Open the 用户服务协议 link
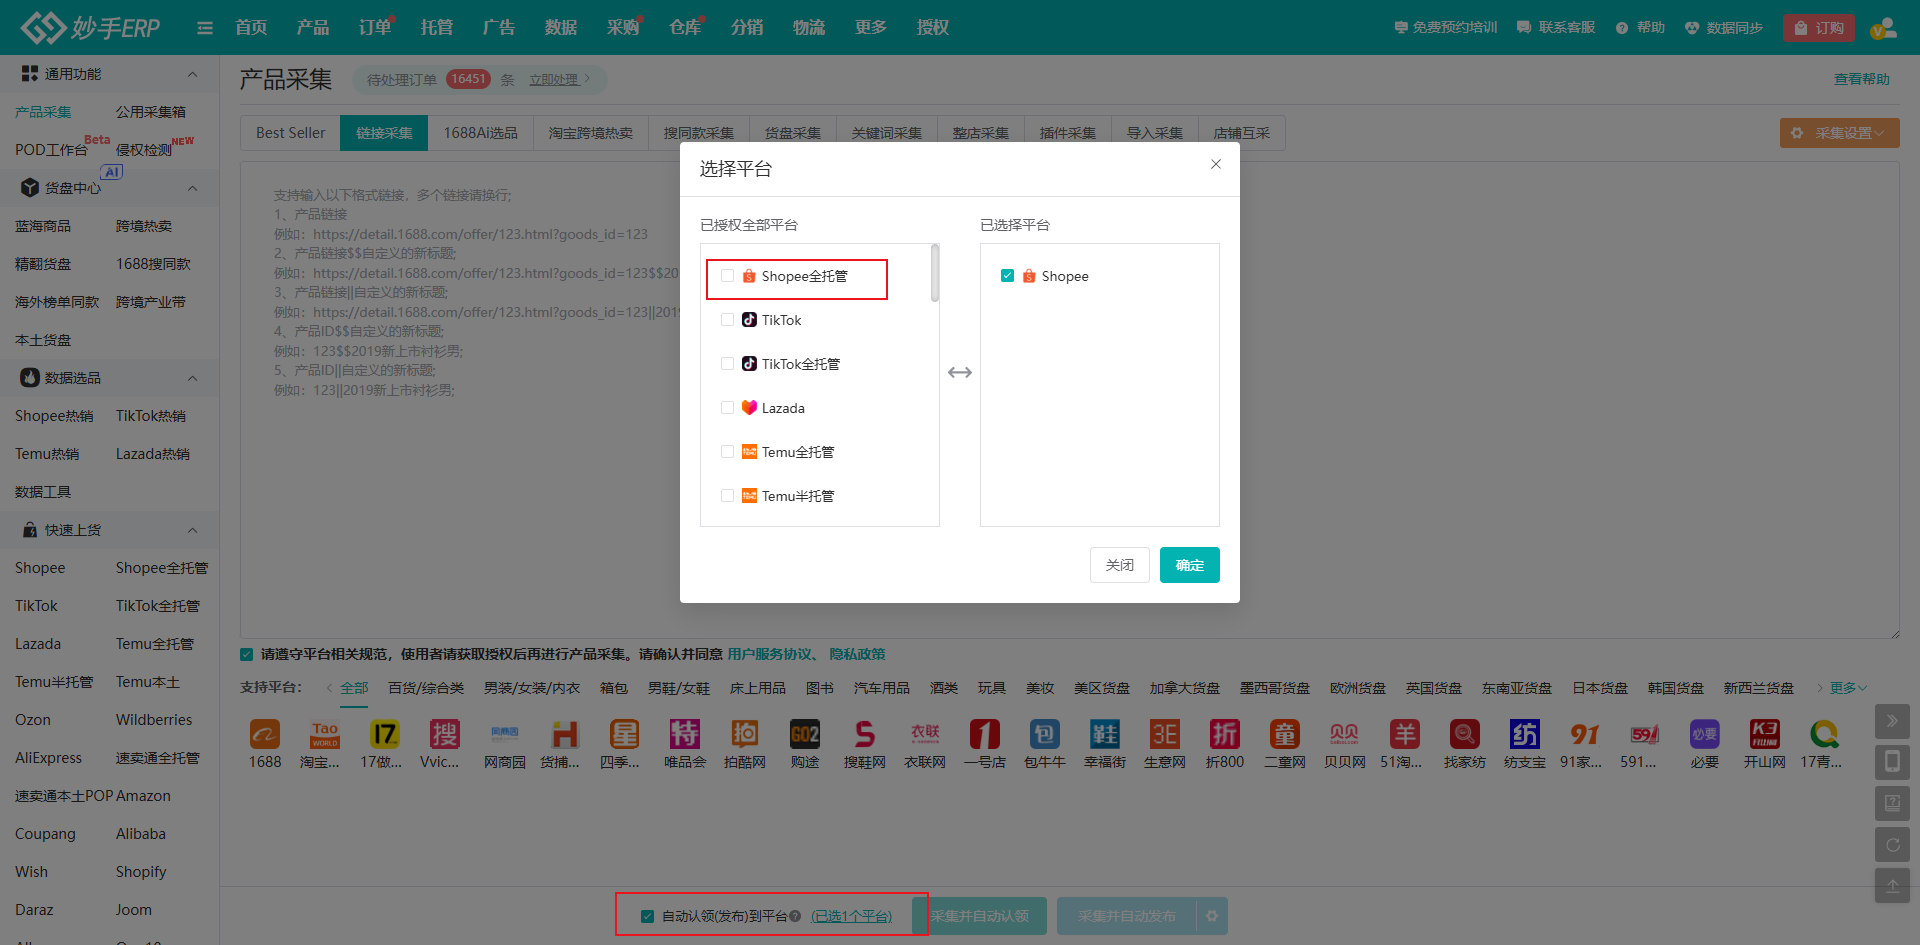 click(x=770, y=654)
